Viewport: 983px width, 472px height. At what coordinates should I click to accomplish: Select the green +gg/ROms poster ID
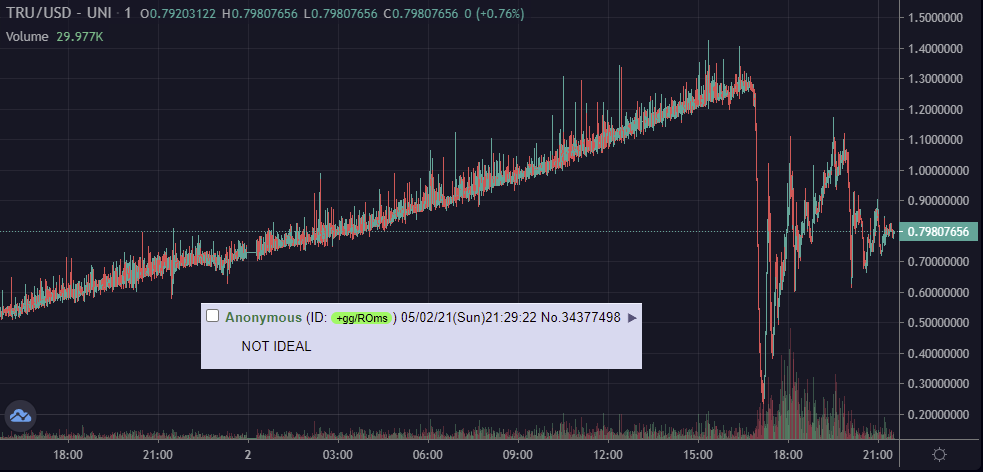(362, 318)
